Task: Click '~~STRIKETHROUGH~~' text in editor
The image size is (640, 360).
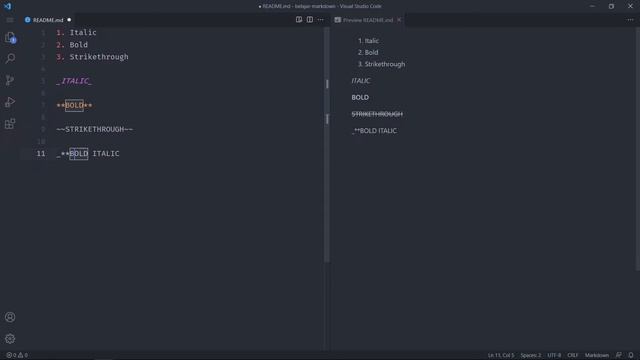Action: pos(94,129)
